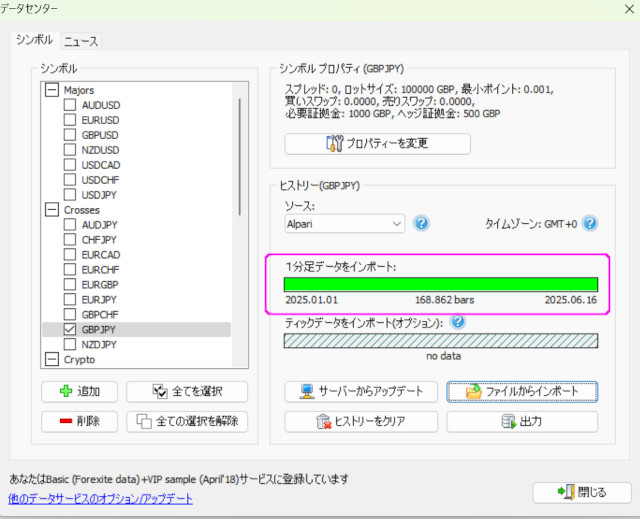Click the checkmarks icon on 全てを選択

click(x=160, y=391)
